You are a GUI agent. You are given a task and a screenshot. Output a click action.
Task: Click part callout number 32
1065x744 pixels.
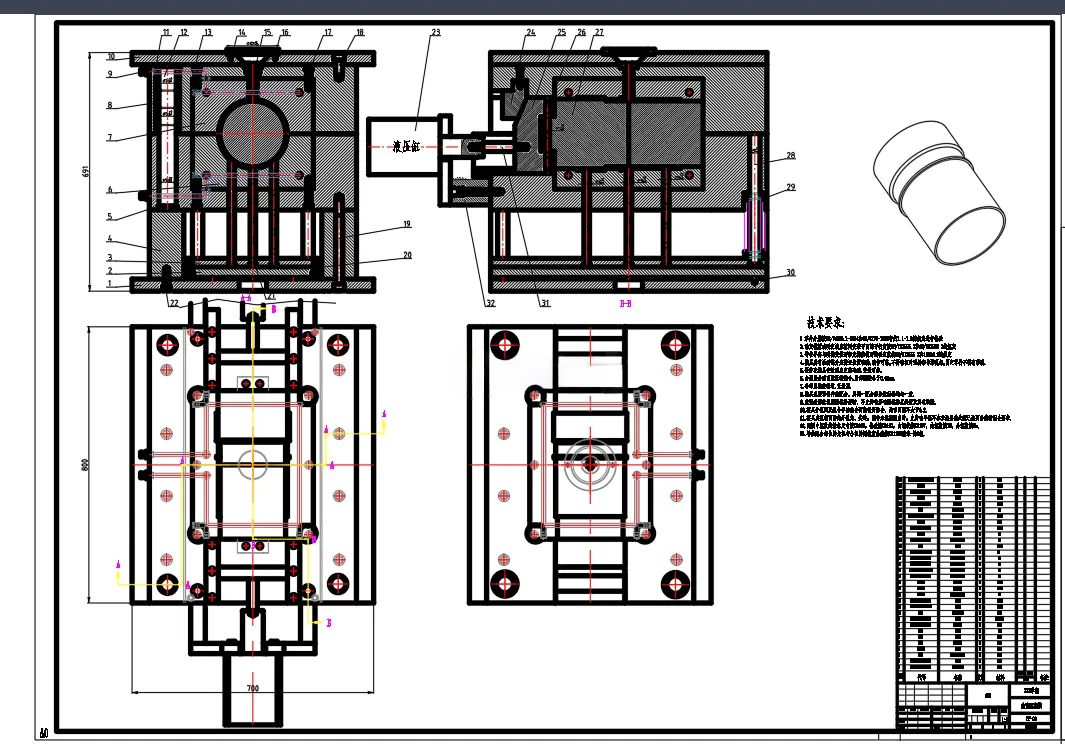click(x=490, y=304)
